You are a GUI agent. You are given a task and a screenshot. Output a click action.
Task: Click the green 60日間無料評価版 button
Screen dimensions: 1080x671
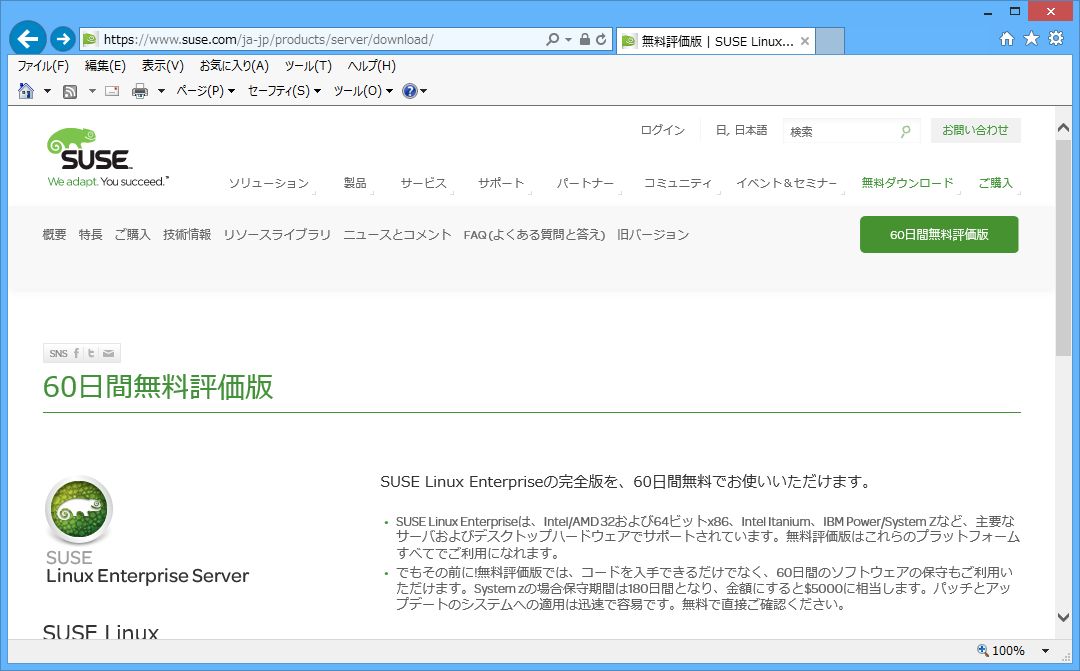pos(939,234)
